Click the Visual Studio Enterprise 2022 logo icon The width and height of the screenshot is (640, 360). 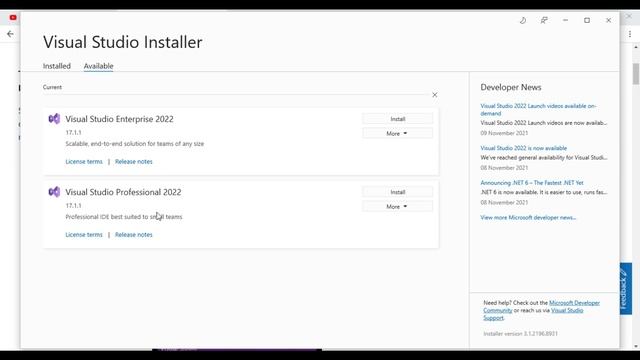click(54, 119)
